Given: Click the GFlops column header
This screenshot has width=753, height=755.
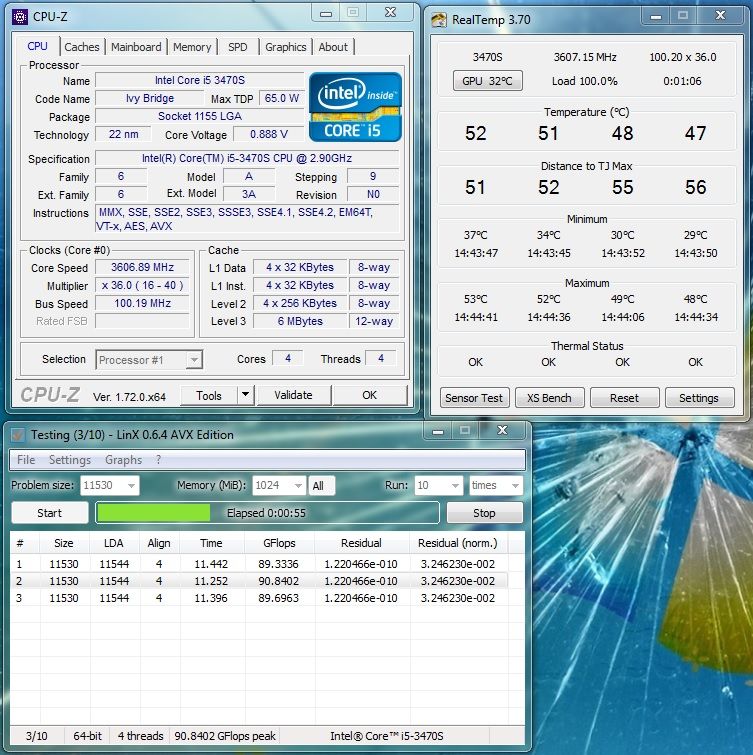Looking at the screenshot, I should click(279, 543).
